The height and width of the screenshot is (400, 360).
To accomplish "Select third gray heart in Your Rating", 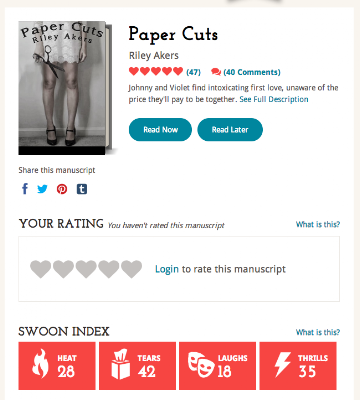I will pyautogui.click(x=86, y=269).
